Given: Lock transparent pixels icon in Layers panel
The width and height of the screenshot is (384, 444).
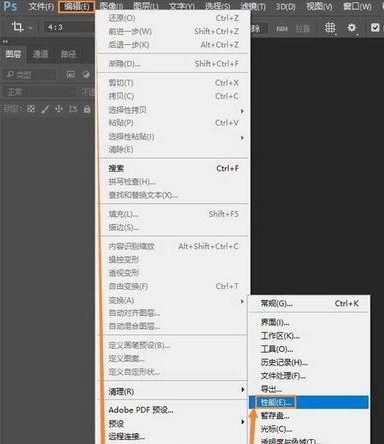Looking at the screenshot, I should pyautogui.click(x=31, y=109).
